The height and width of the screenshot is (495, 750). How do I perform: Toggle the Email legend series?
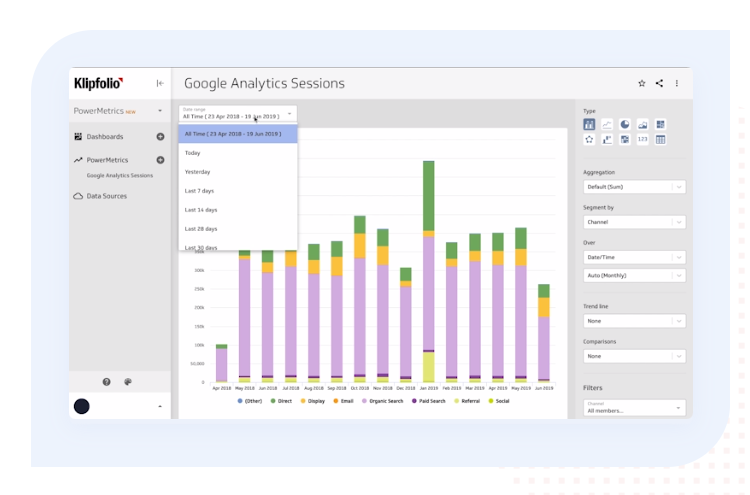pos(343,401)
